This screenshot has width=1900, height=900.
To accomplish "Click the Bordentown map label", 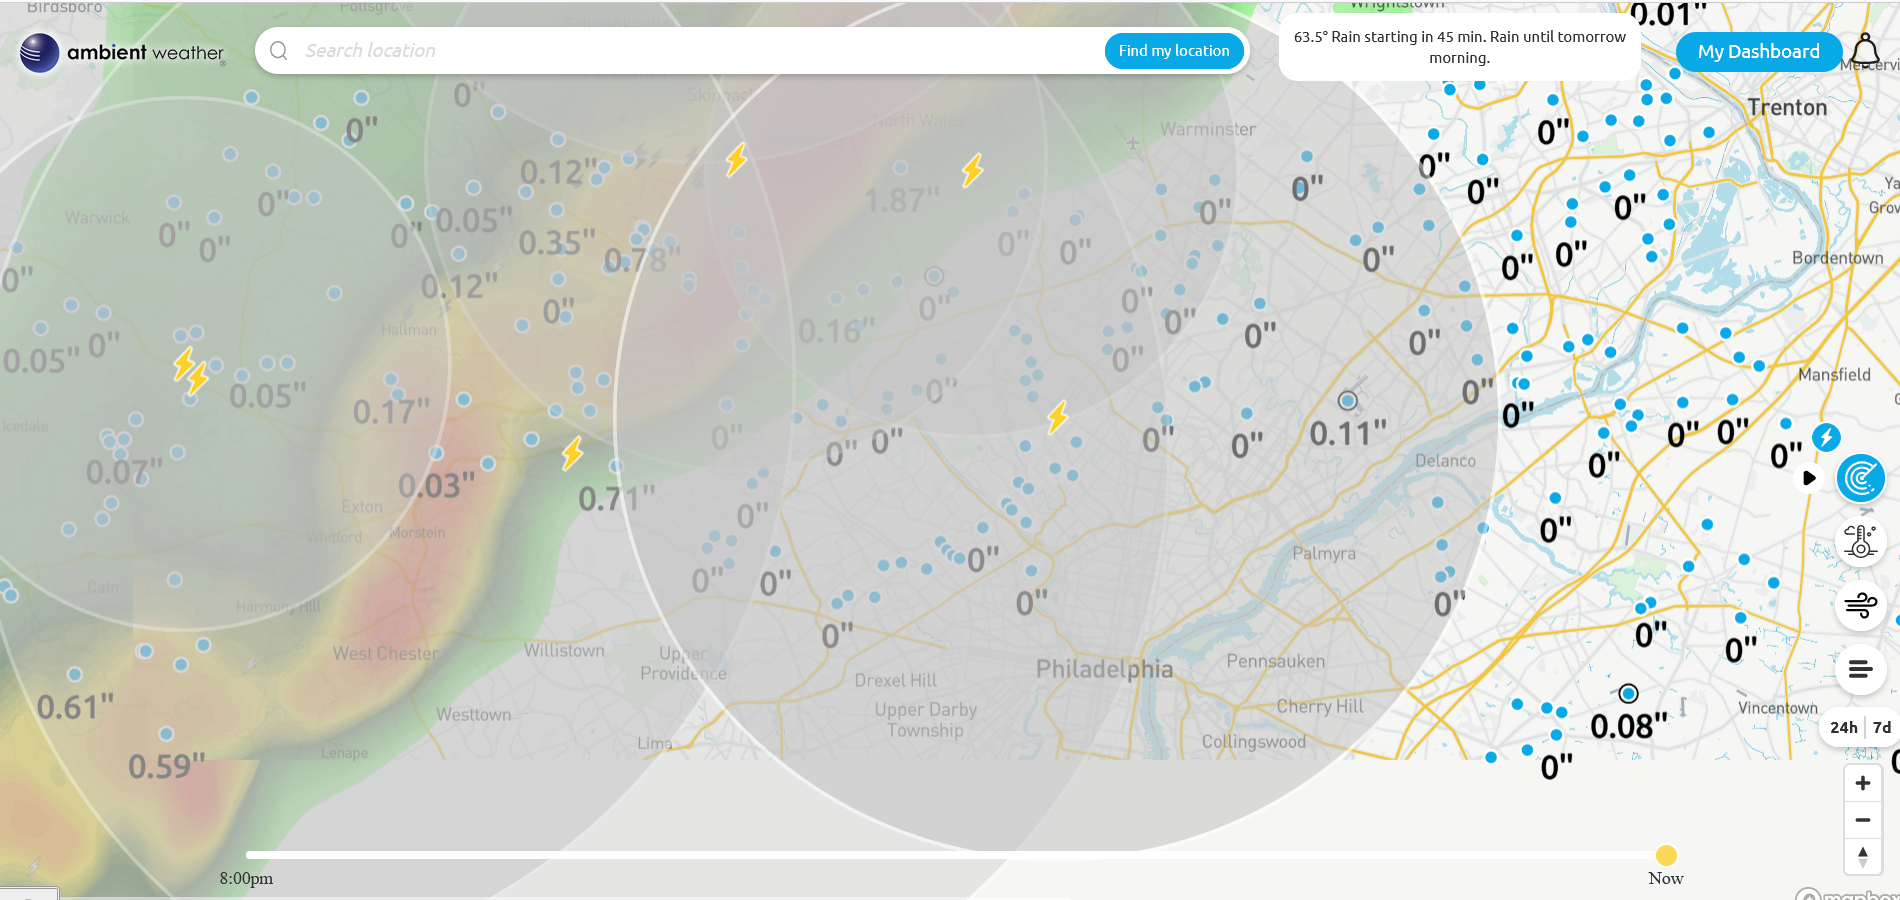I will [x=1838, y=258].
